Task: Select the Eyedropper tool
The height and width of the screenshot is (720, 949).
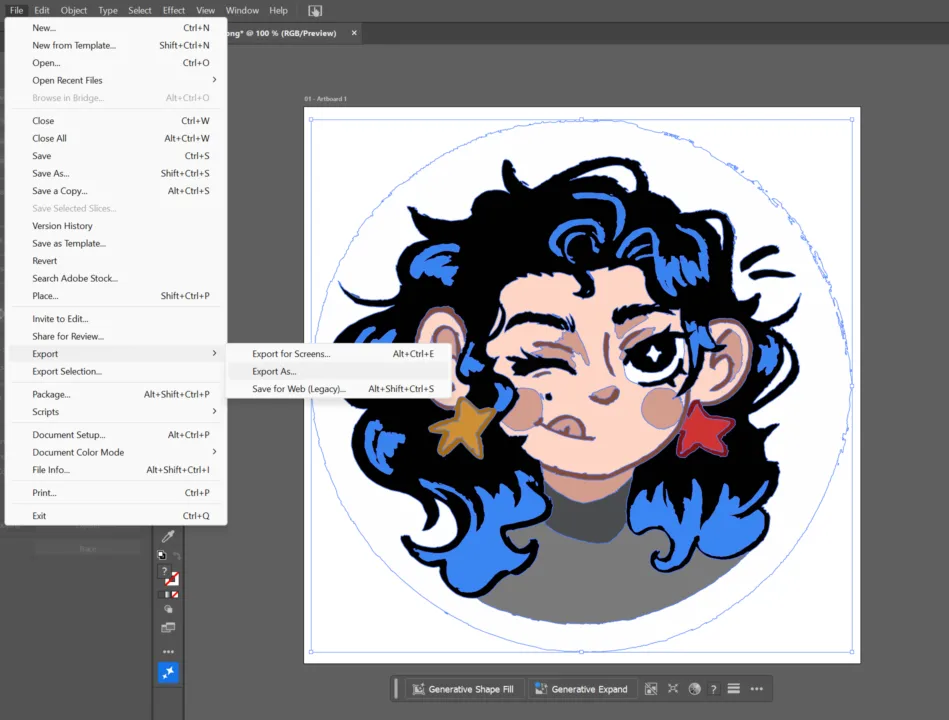Action: click(x=168, y=536)
